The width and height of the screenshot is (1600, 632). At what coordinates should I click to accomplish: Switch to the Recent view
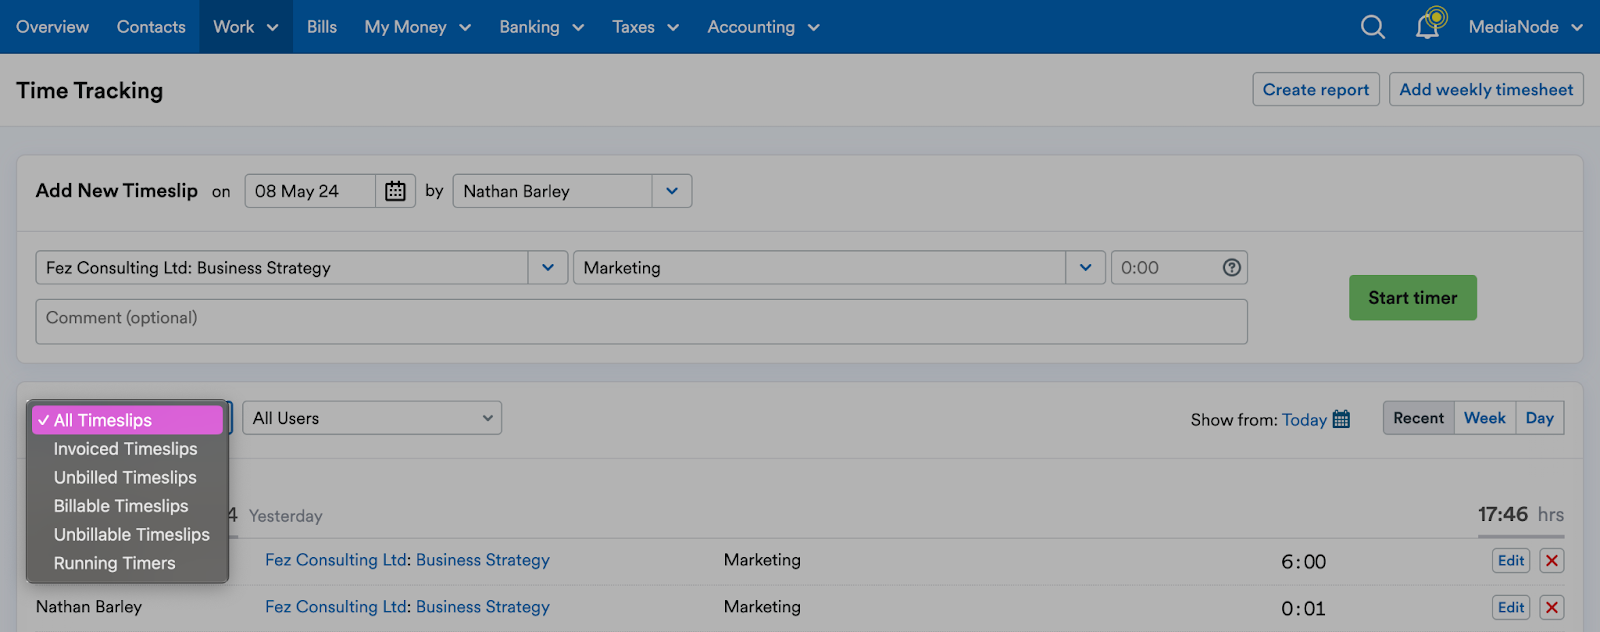click(x=1419, y=418)
